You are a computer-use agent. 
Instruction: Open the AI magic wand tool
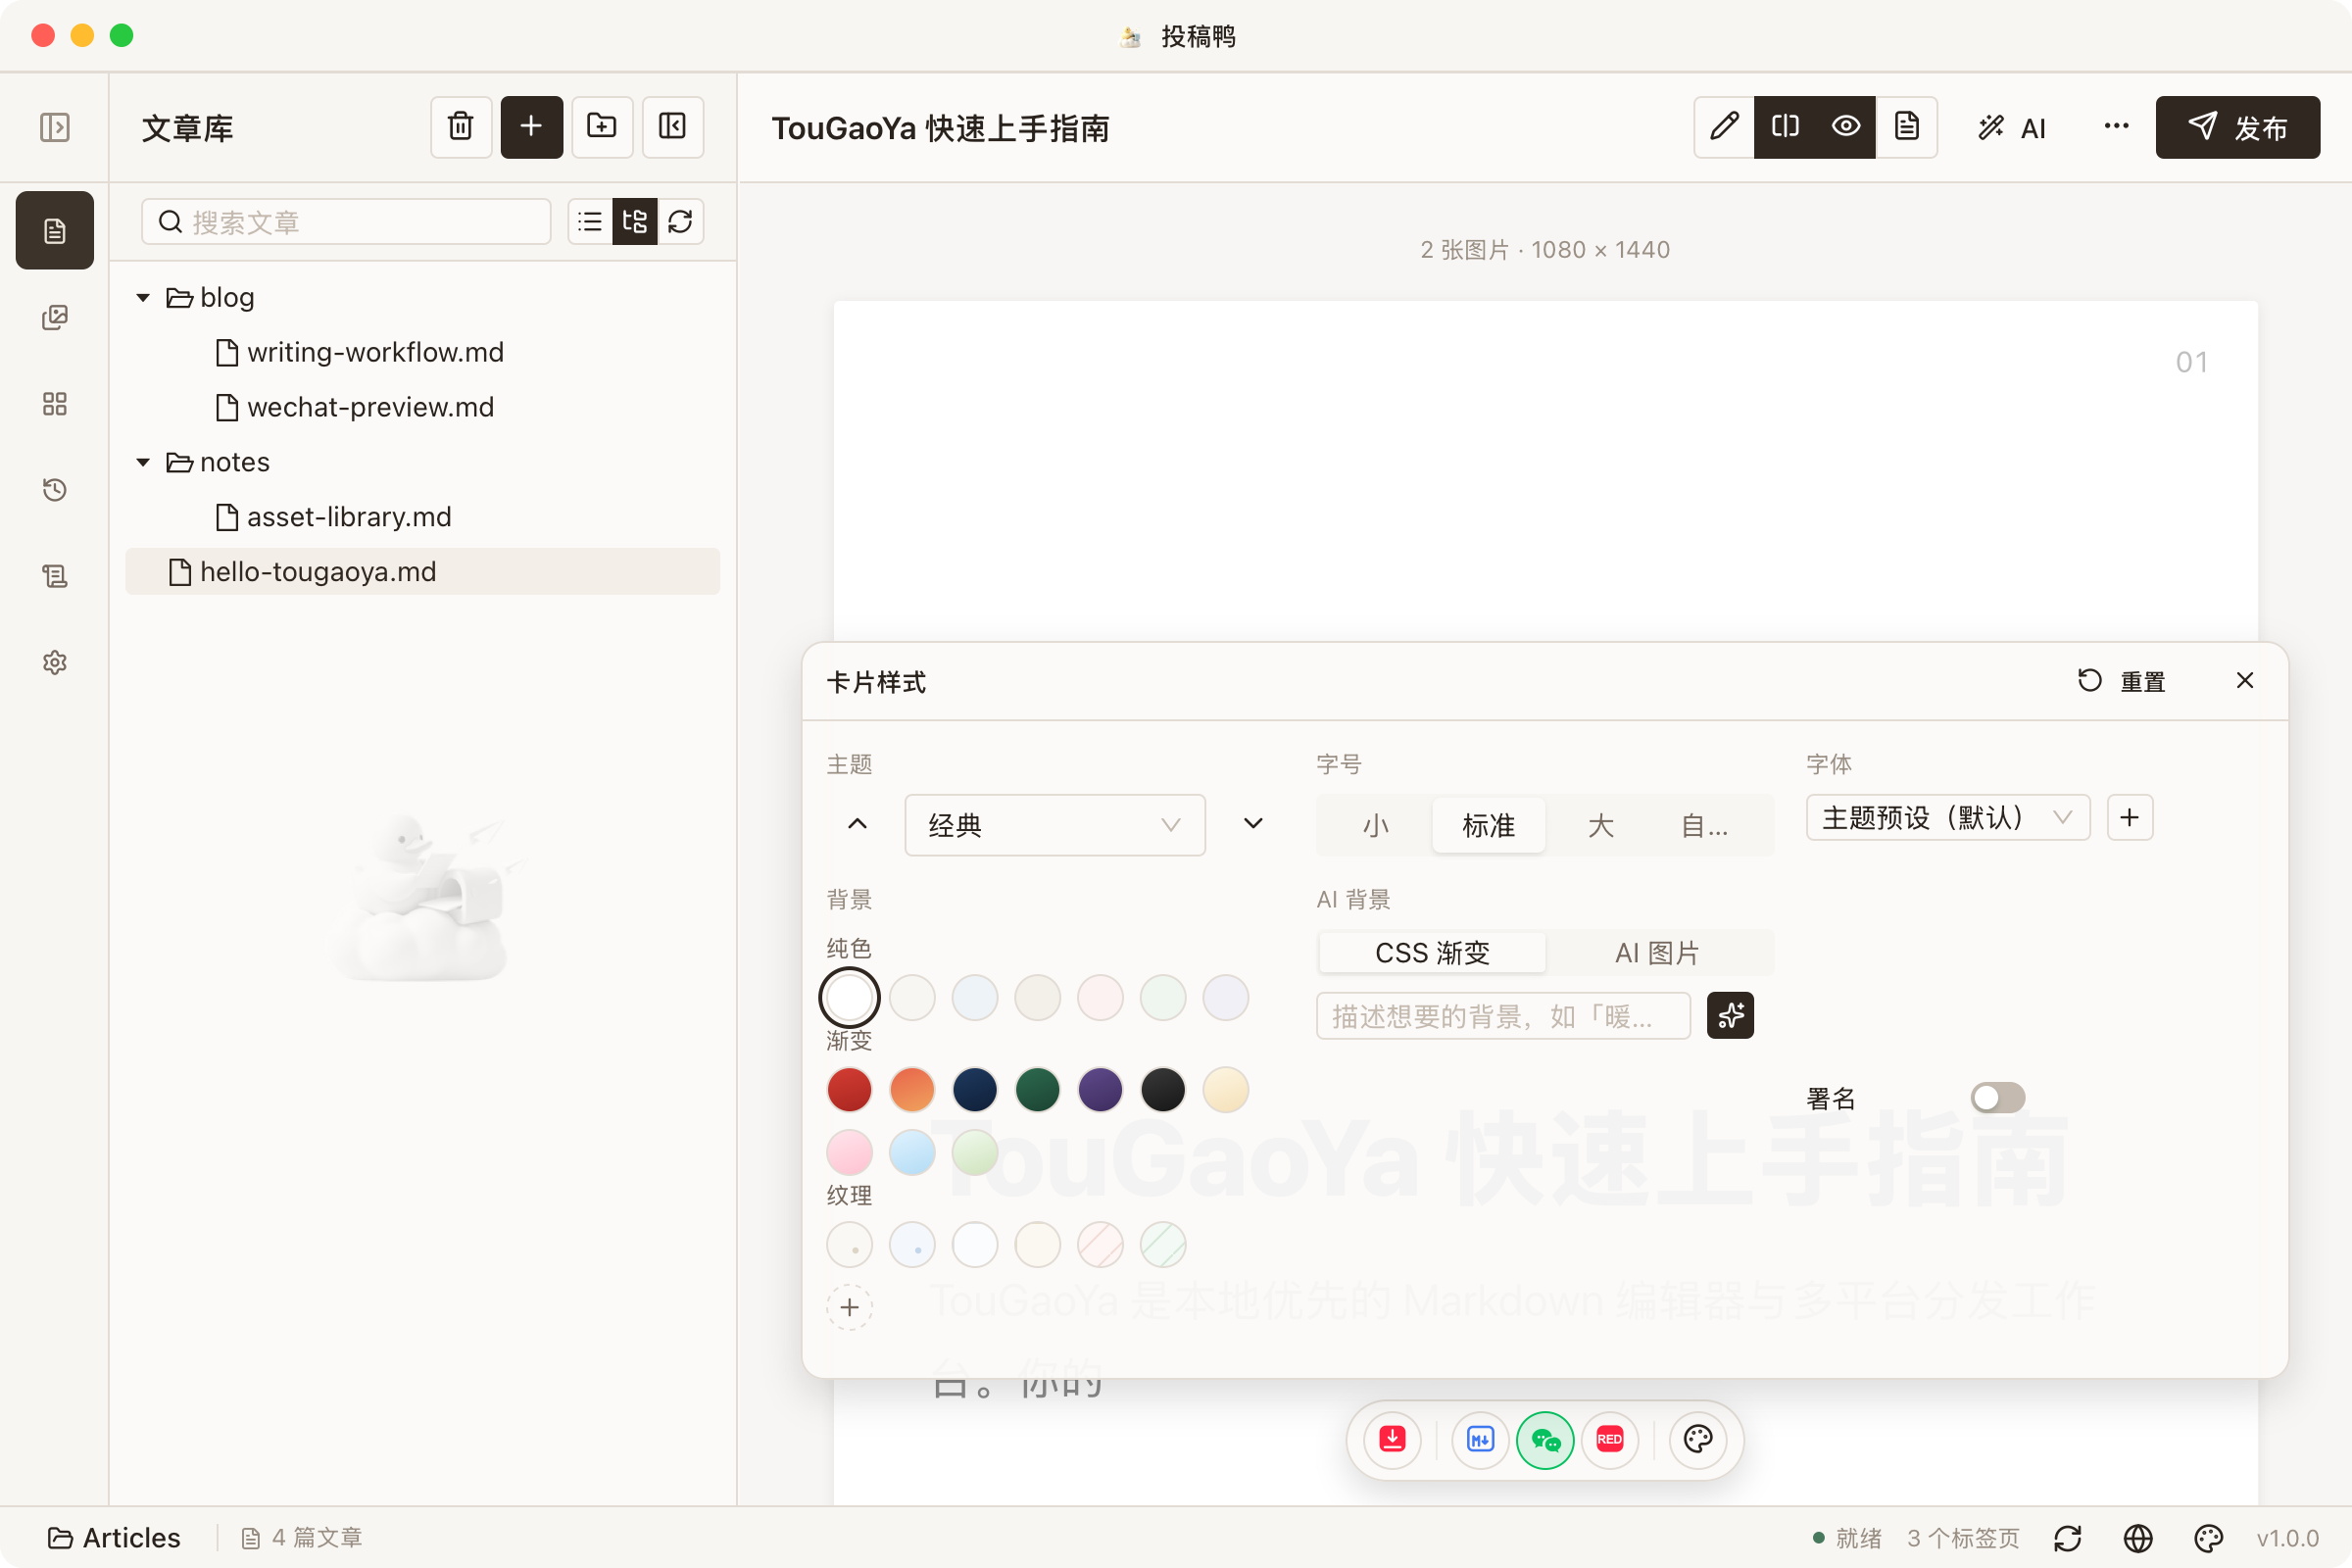pos(2012,127)
